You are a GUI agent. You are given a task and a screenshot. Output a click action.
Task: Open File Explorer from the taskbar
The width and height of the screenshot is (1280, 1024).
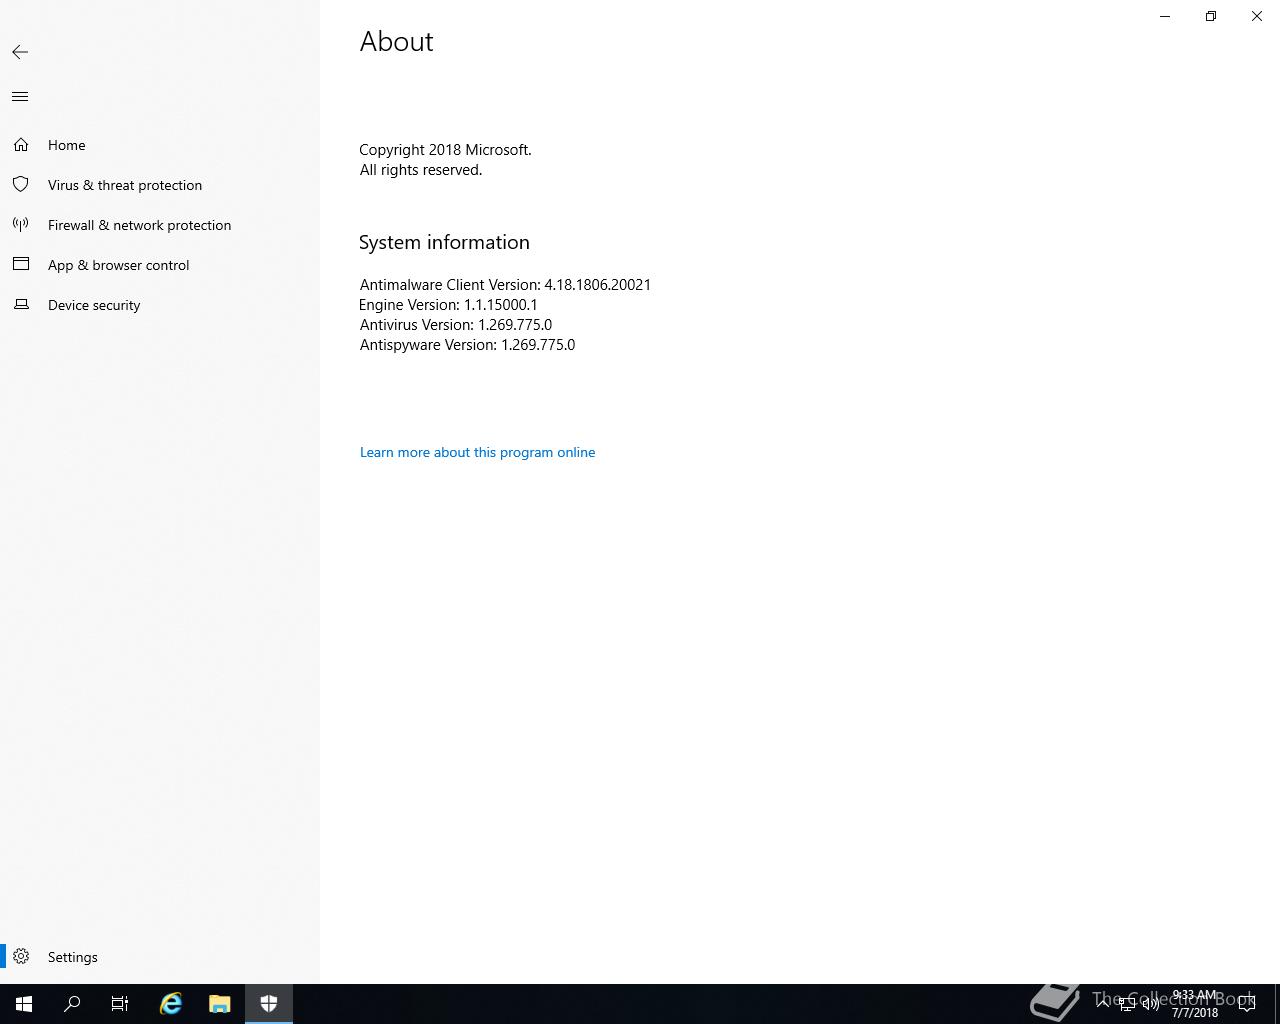[219, 1004]
